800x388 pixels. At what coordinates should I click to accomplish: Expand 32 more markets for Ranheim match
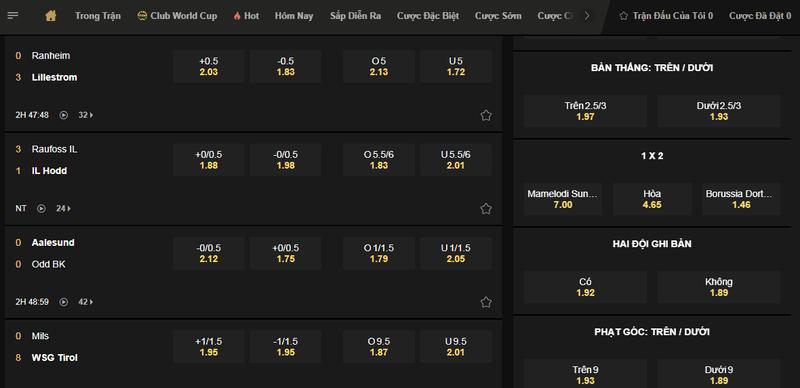click(x=86, y=115)
